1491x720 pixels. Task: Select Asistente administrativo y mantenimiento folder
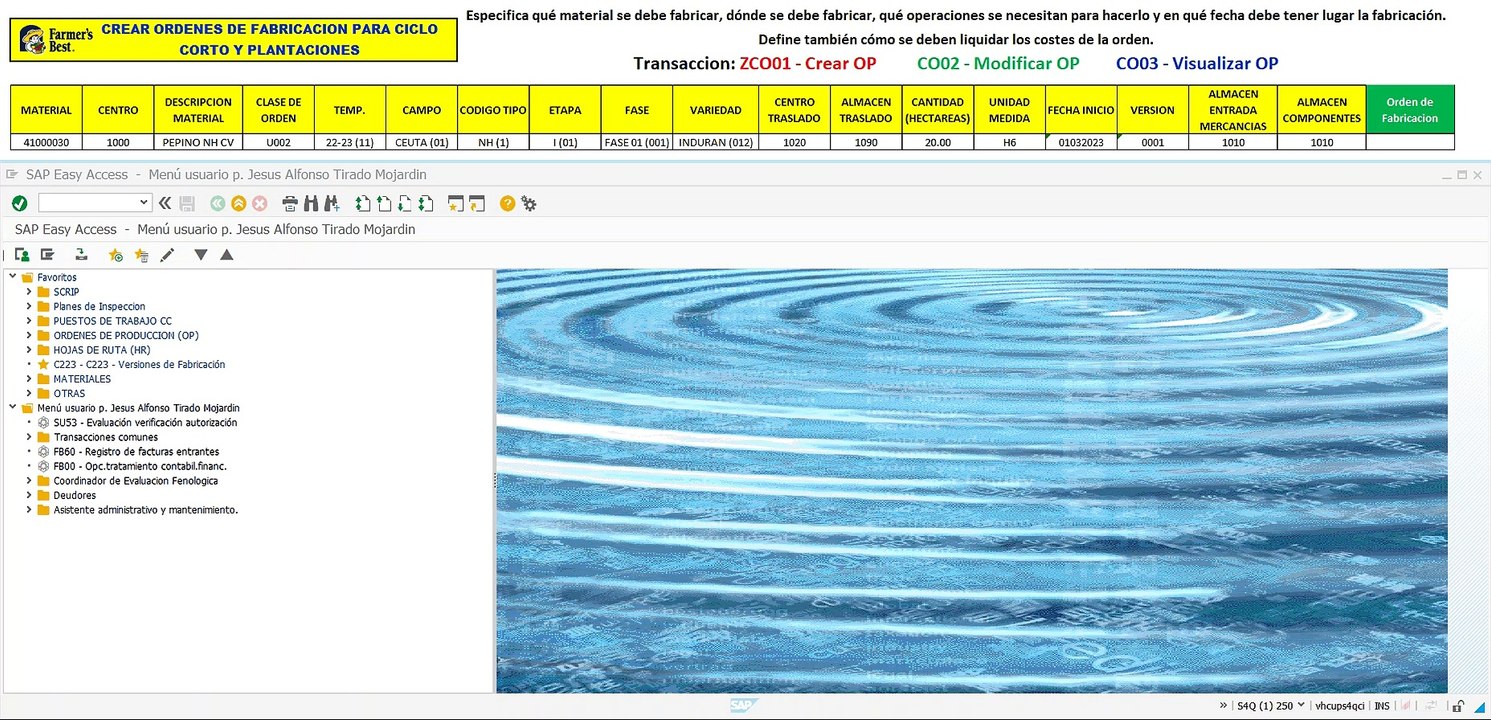[145, 509]
